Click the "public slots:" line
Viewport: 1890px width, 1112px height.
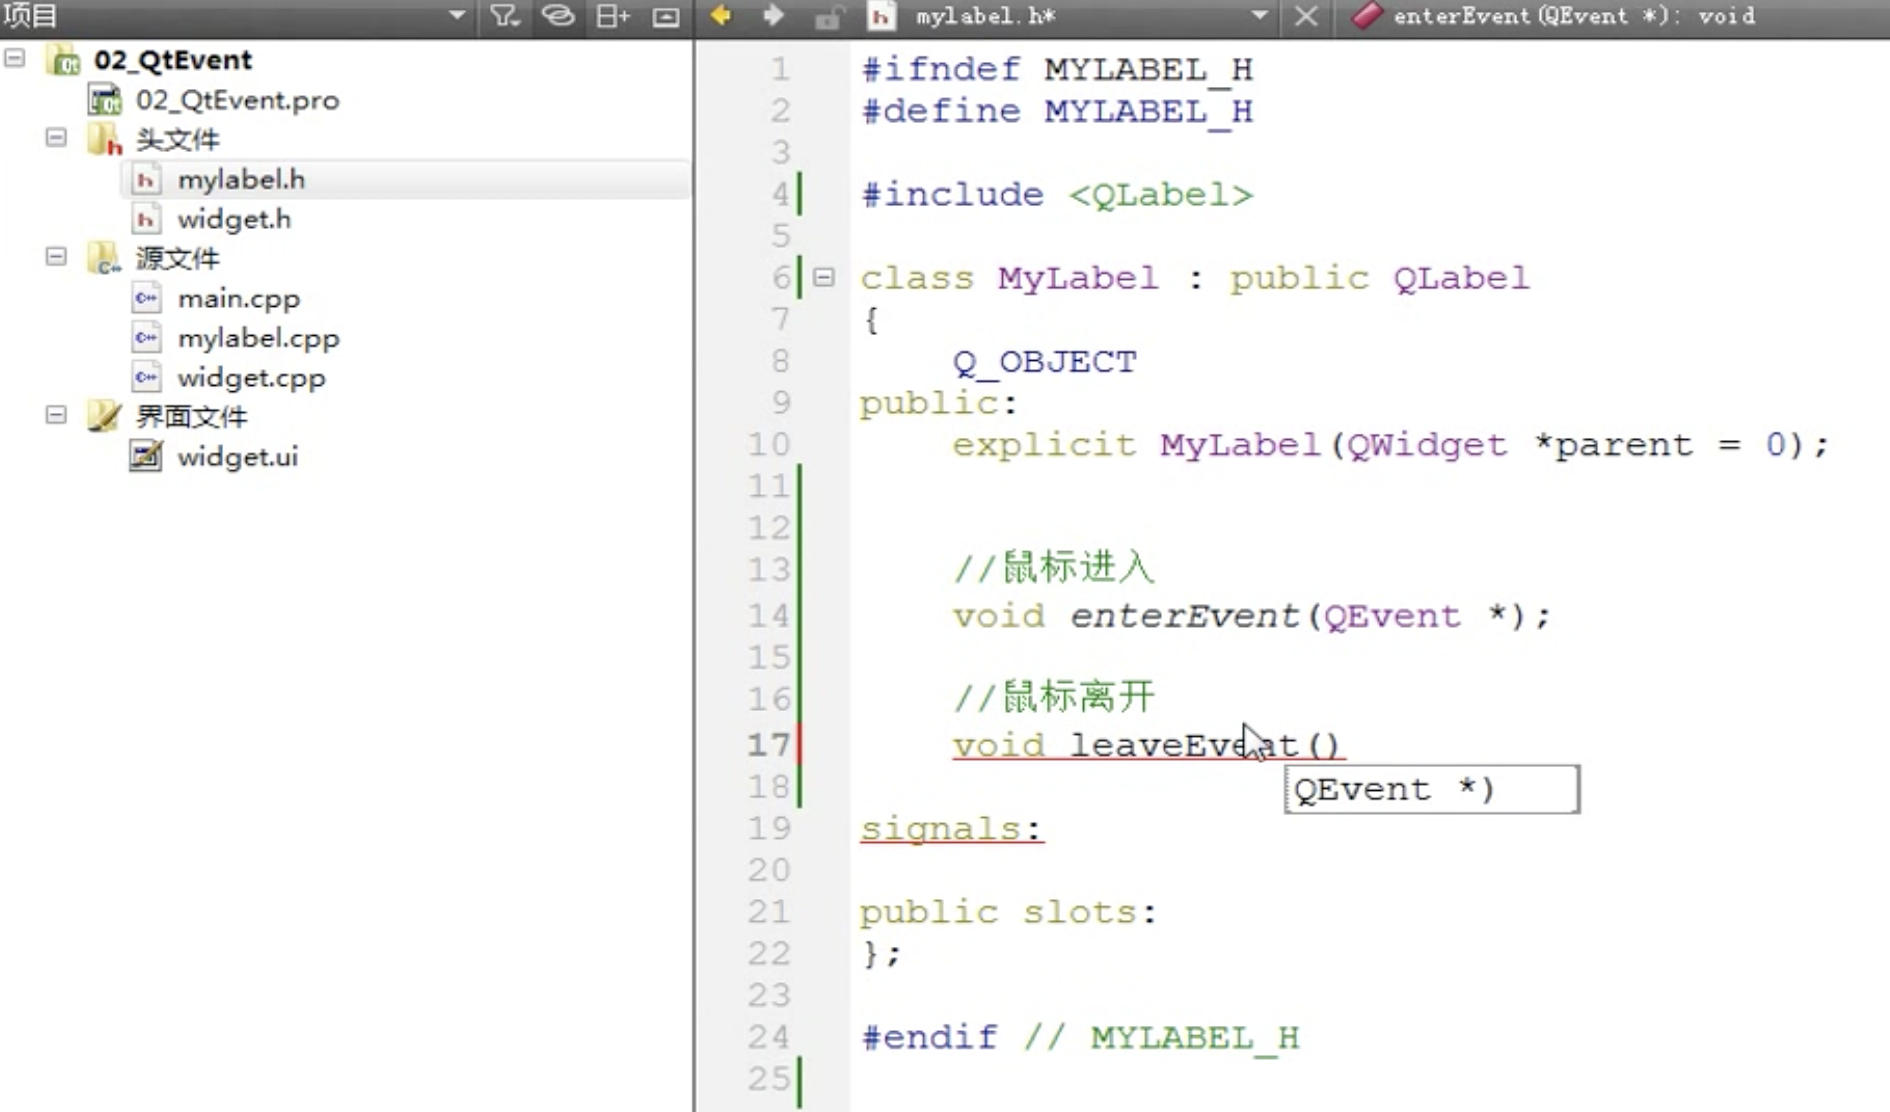click(x=1008, y=913)
